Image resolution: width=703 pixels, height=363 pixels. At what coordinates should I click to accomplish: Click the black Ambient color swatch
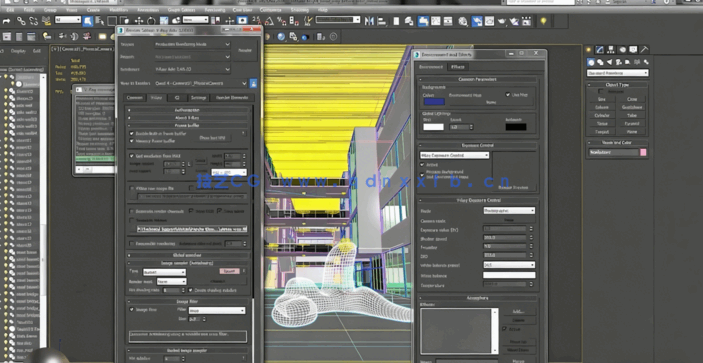(516, 127)
